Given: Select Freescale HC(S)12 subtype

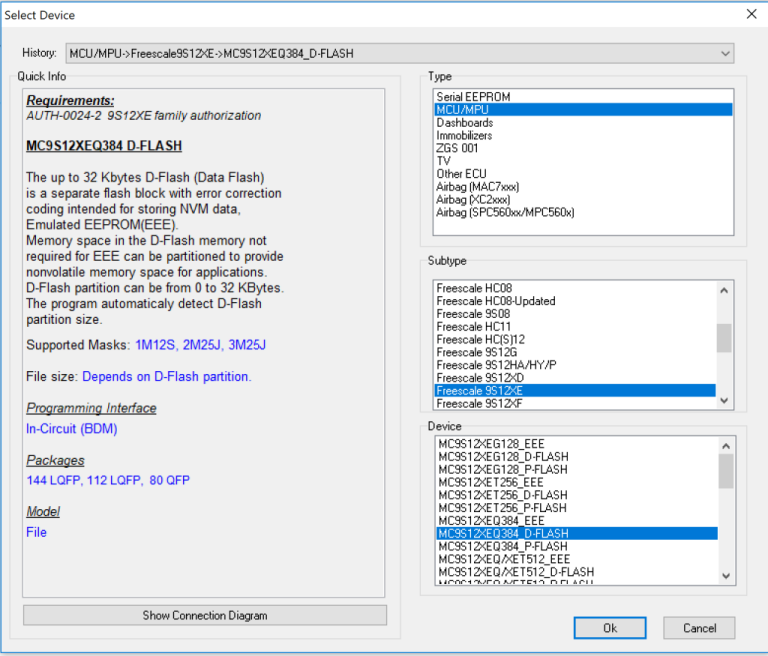Looking at the screenshot, I should (575, 340).
